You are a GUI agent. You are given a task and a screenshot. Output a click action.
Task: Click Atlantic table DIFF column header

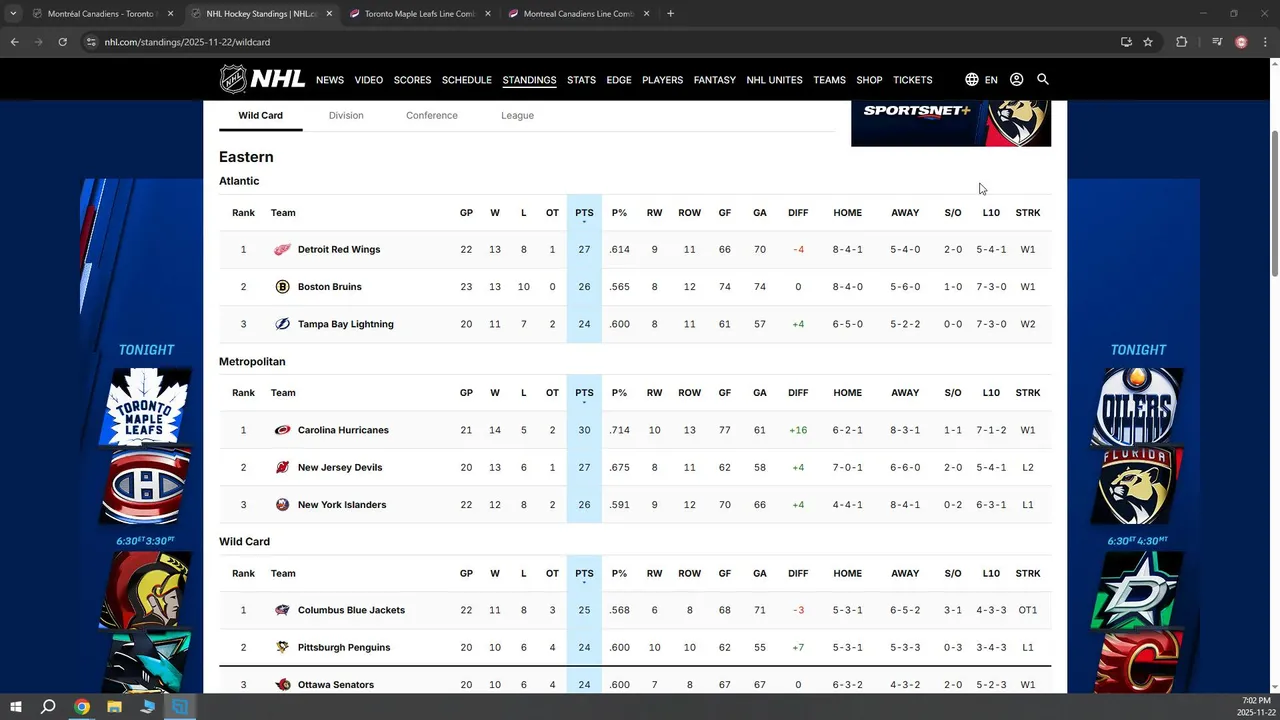798,213
